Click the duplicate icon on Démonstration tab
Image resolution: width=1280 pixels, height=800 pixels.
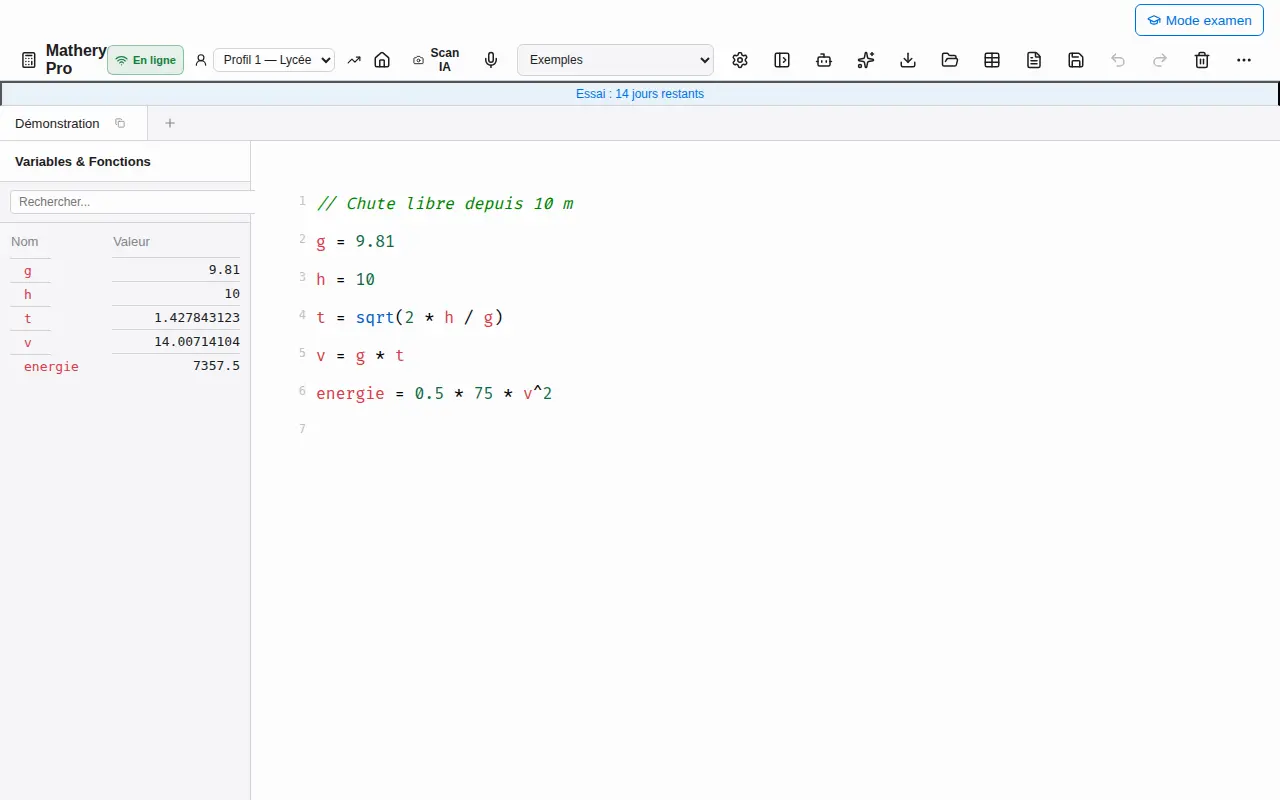pos(120,123)
